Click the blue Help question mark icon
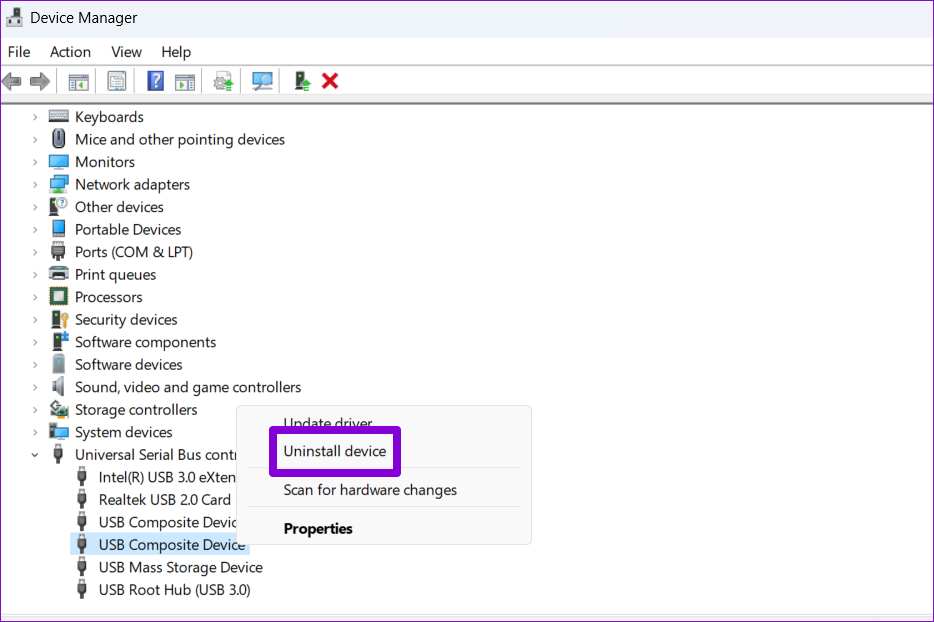 pyautogui.click(x=156, y=81)
